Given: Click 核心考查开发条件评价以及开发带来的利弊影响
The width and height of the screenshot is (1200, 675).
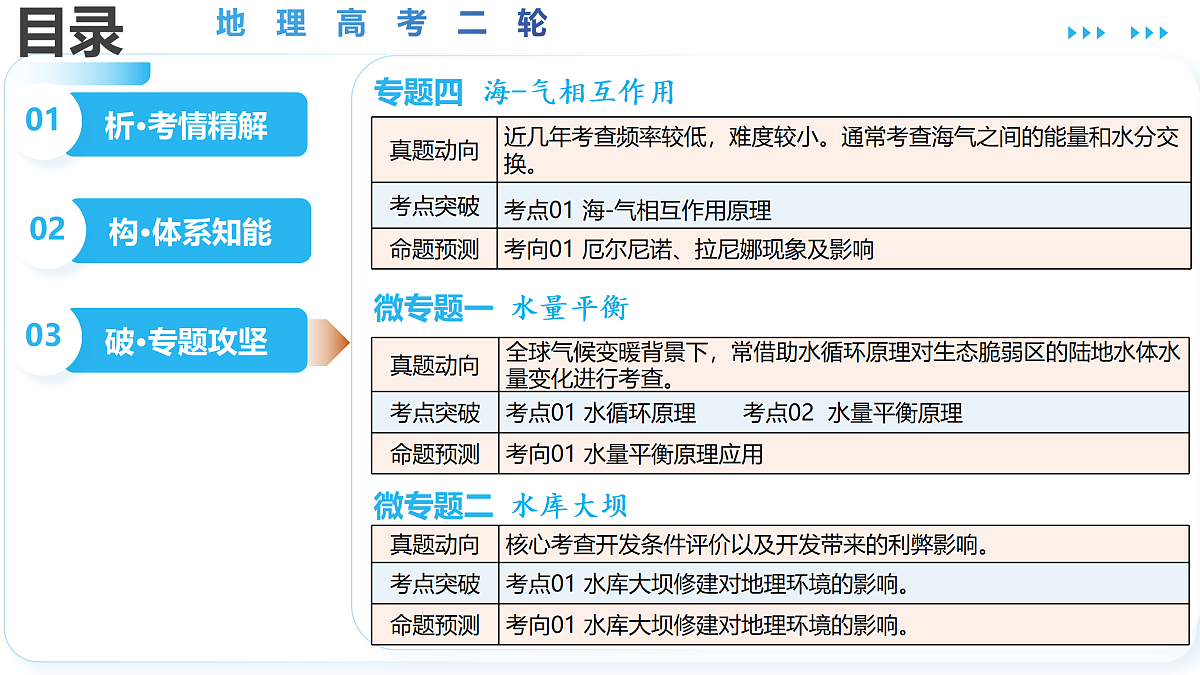Looking at the screenshot, I should (x=749, y=545).
